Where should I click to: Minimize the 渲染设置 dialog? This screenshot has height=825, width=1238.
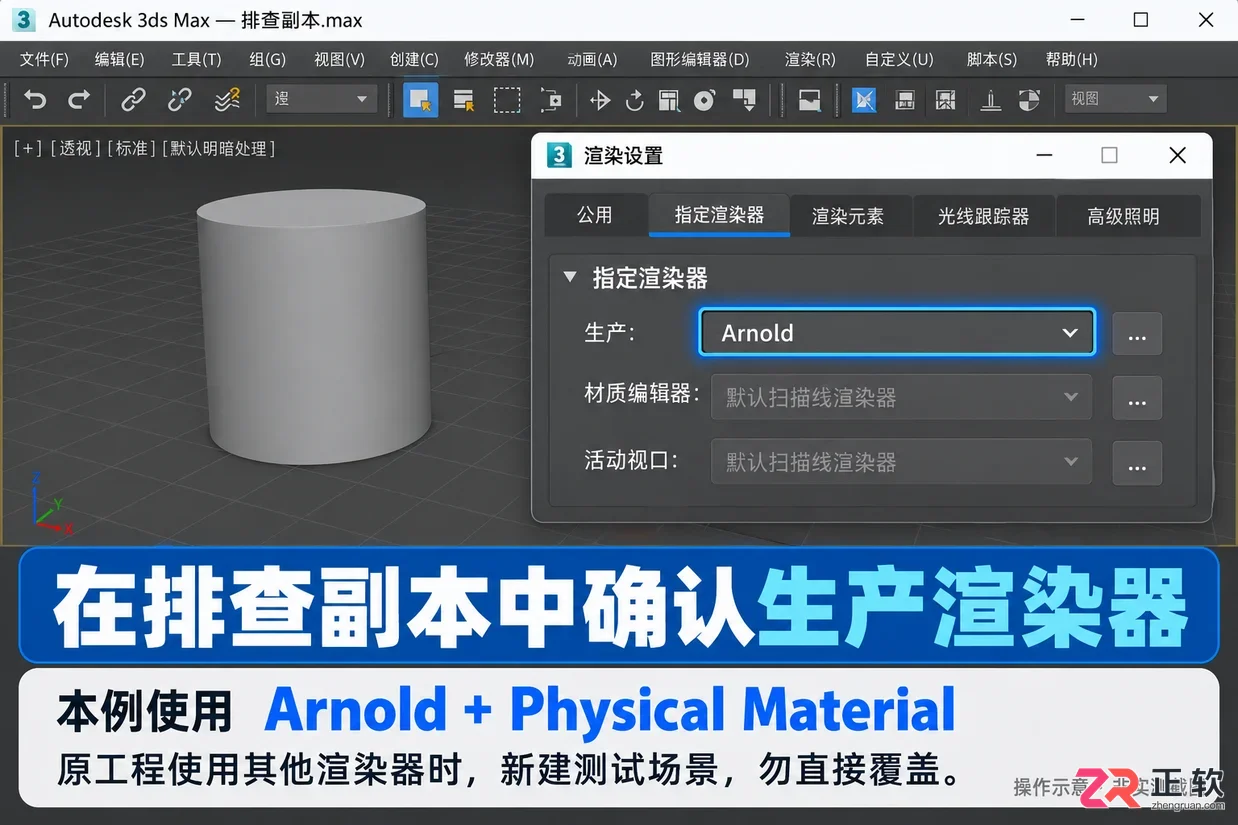(x=1044, y=155)
